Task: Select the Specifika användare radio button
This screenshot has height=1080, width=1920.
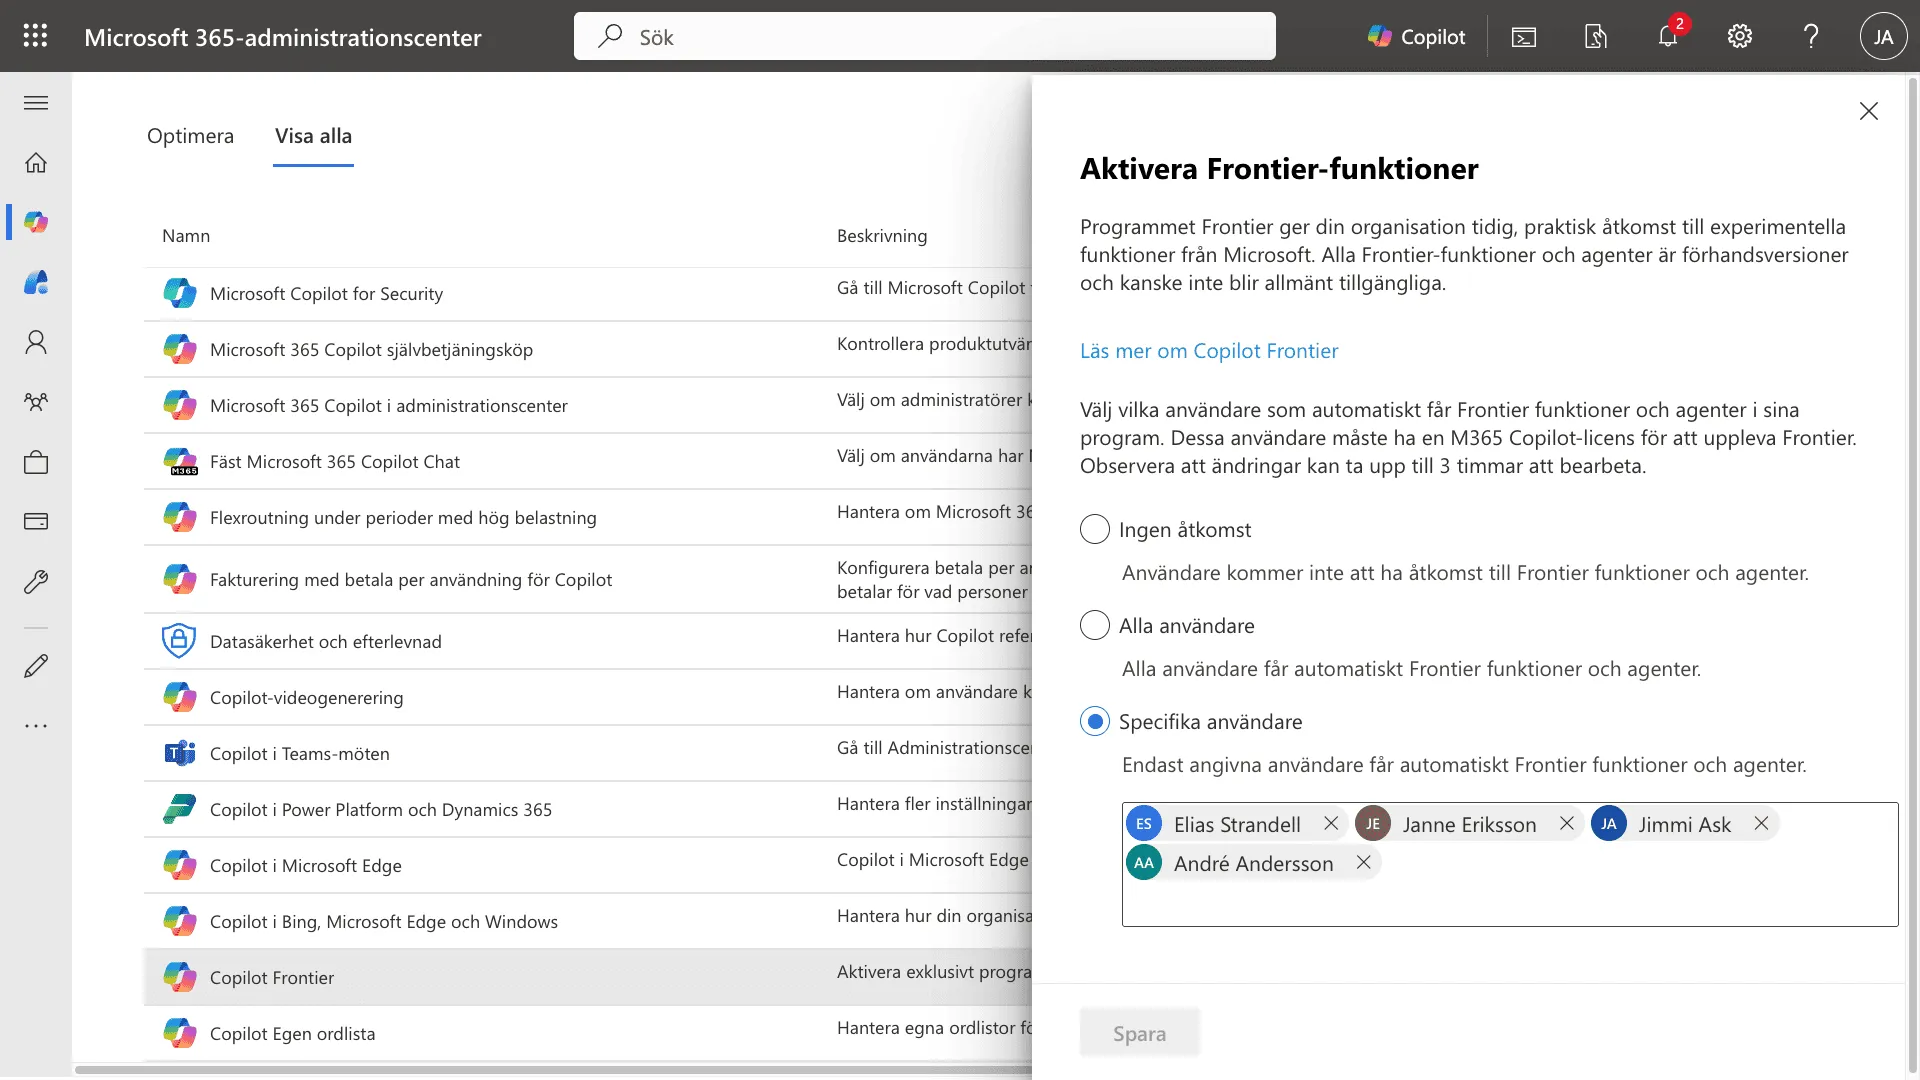Action: coord(1095,721)
